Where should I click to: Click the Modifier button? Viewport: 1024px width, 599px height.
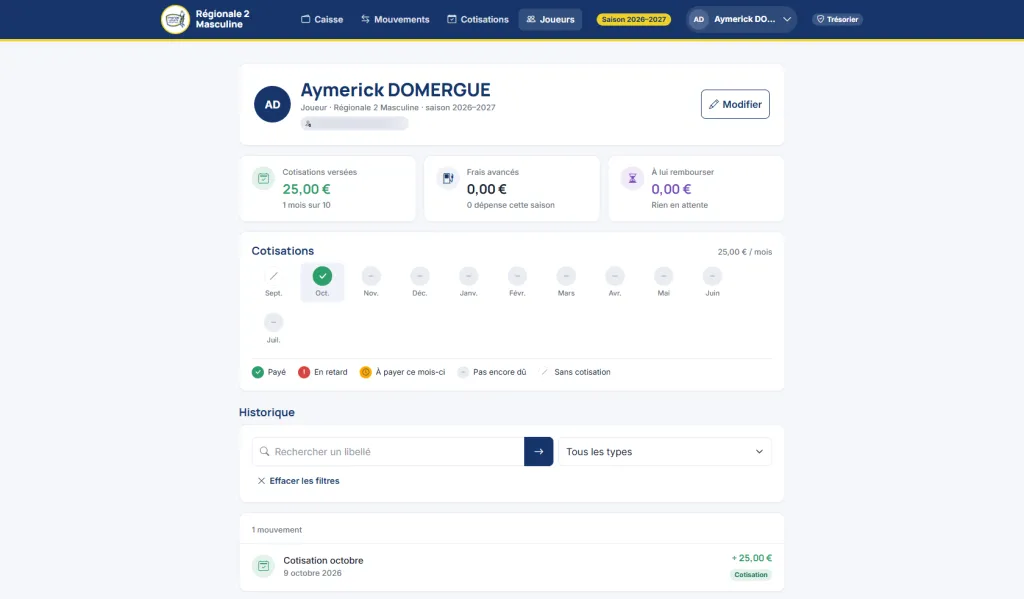coord(735,105)
